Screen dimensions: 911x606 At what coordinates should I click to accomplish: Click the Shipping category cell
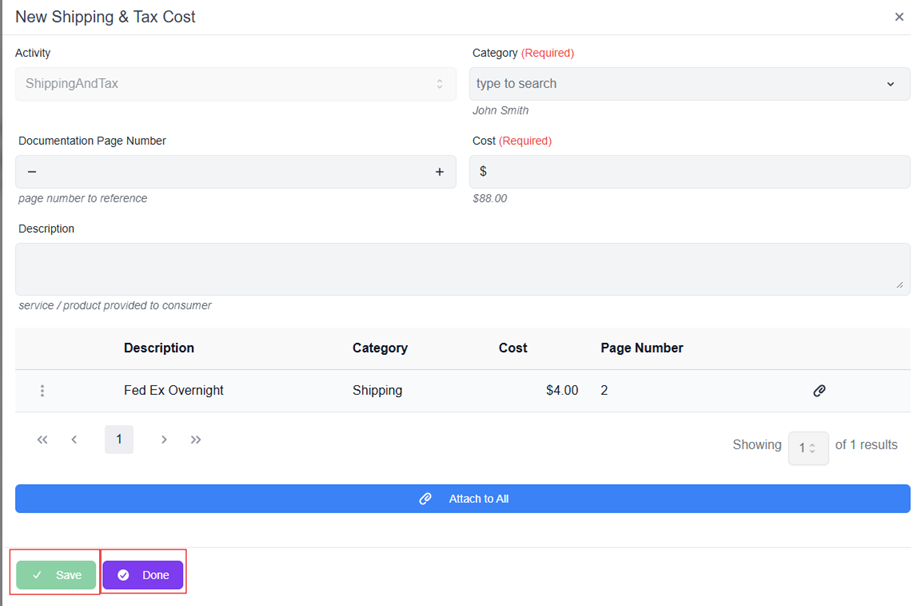click(x=377, y=390)
